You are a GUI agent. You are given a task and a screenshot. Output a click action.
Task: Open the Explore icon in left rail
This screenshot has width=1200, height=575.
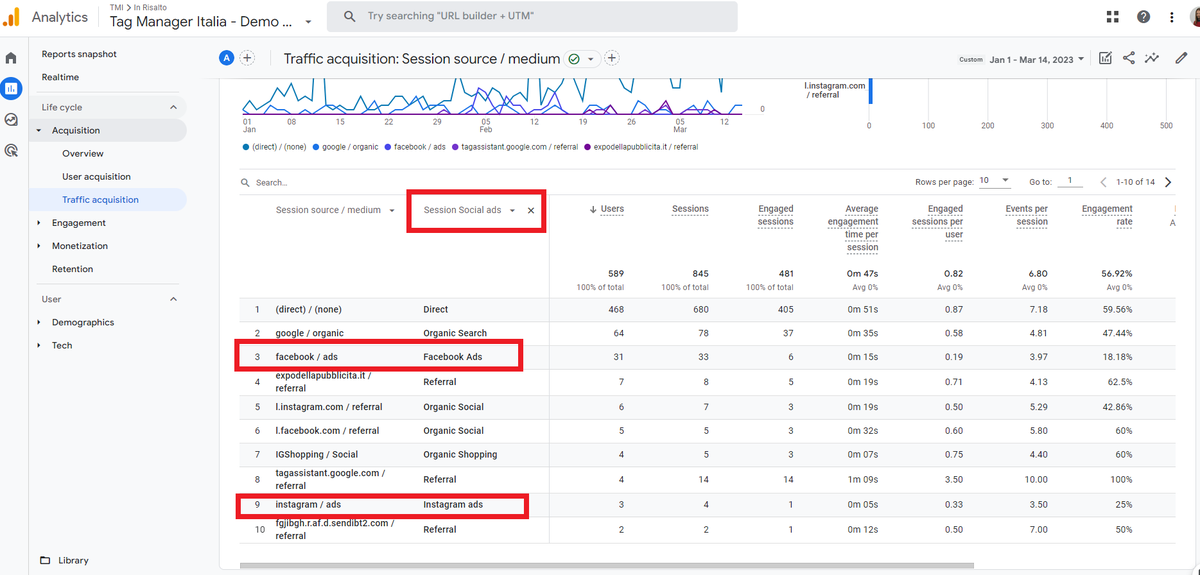11,120
